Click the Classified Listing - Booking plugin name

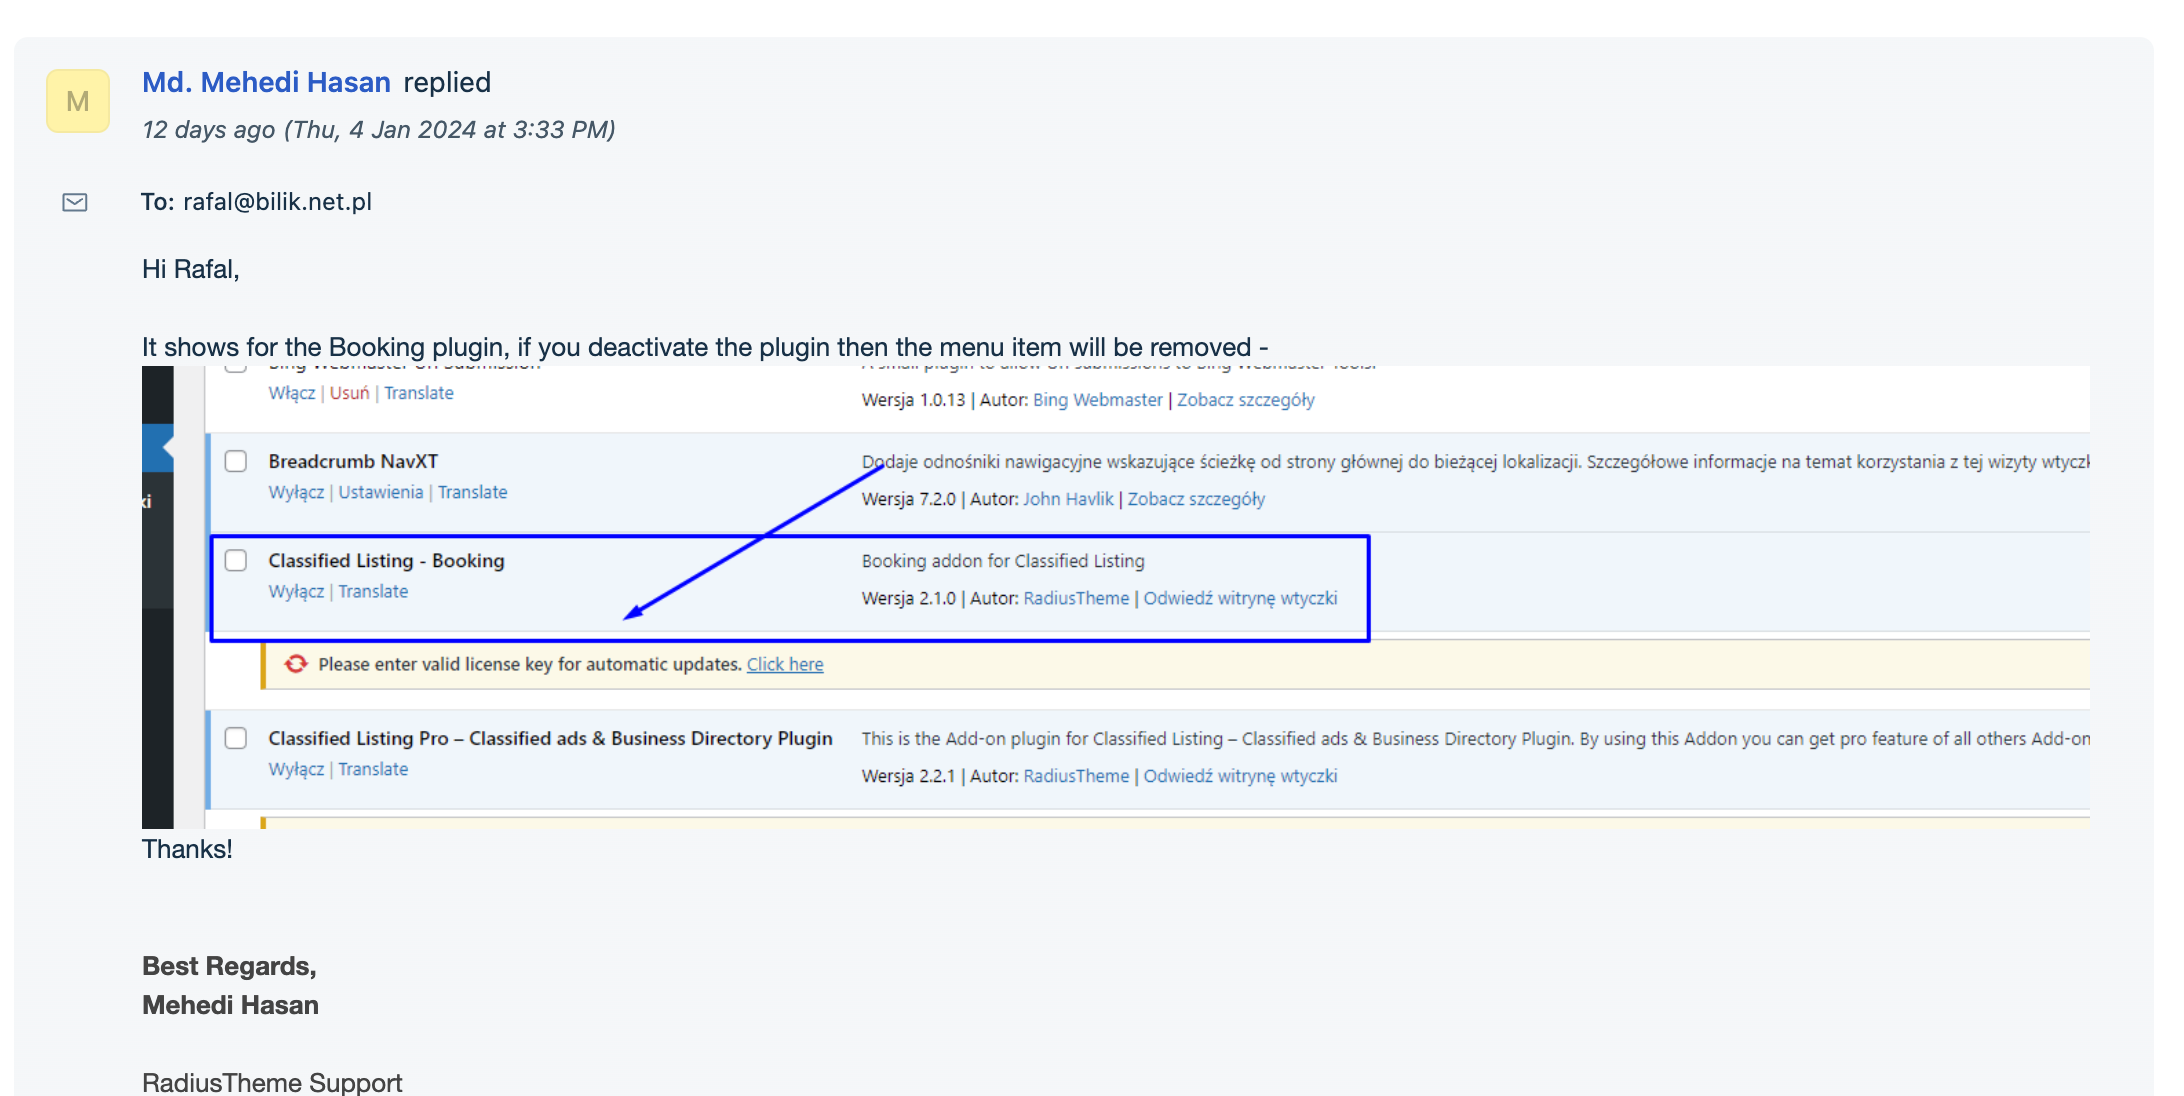click(x=386, y=560)
